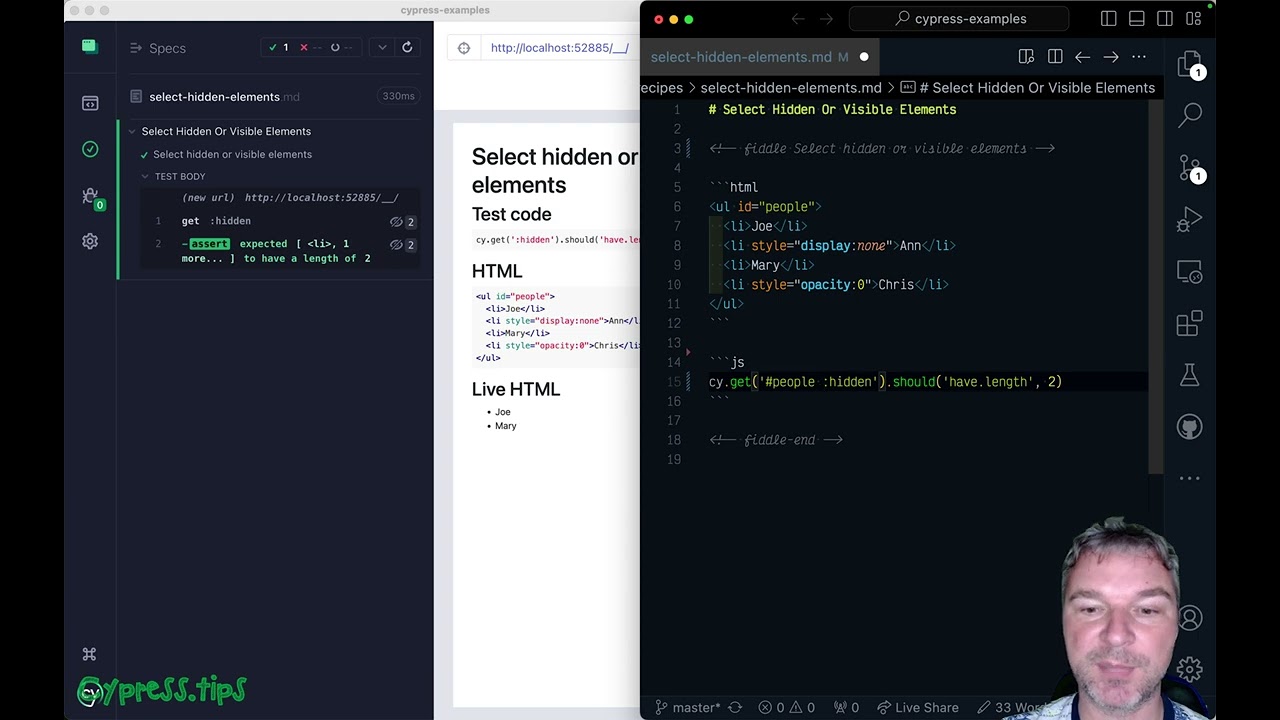Open Source Control view in the activity bar
The width and height of the screenshot is (1280, 720).
pyautogui.click(x=1190, y=168)
